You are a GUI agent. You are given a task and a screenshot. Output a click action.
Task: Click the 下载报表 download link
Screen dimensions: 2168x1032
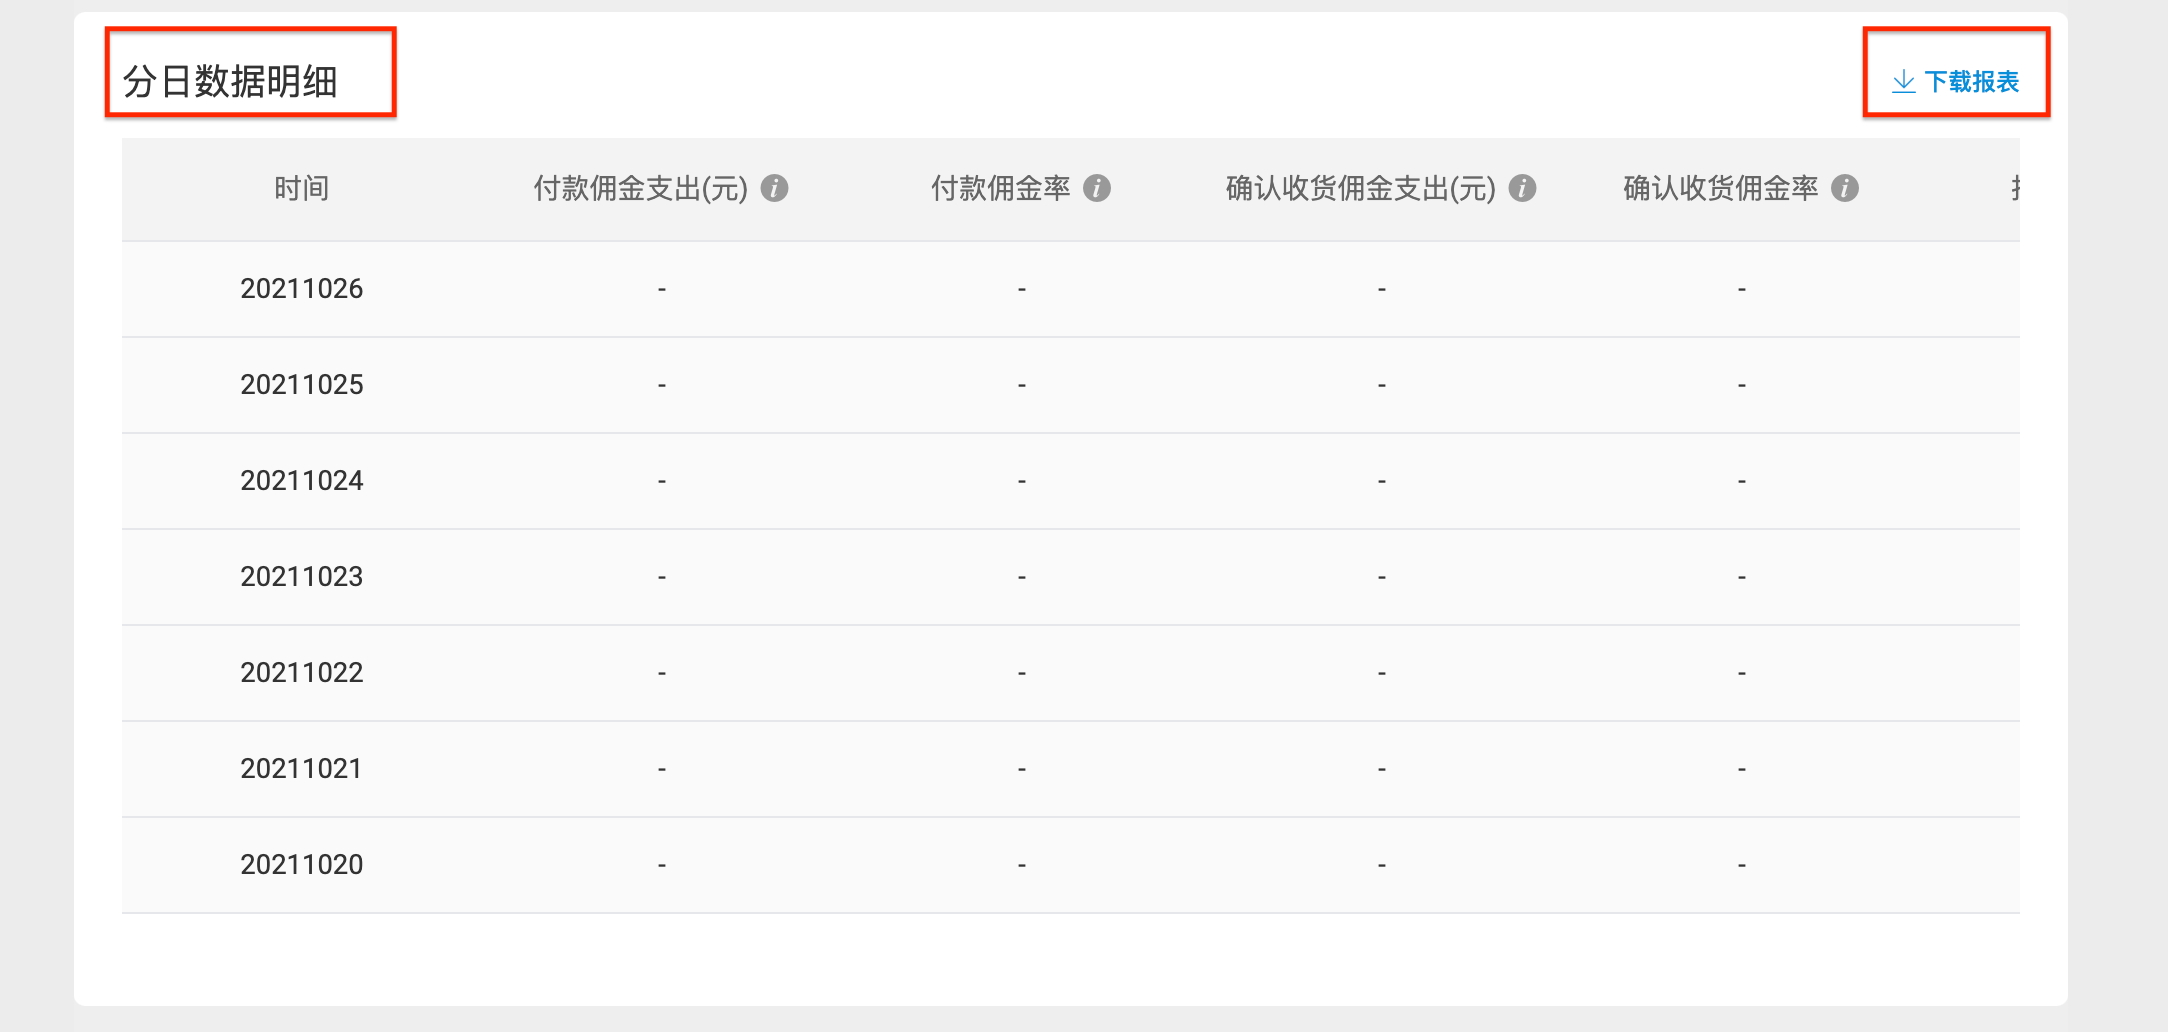click(x=1971, y=82)
